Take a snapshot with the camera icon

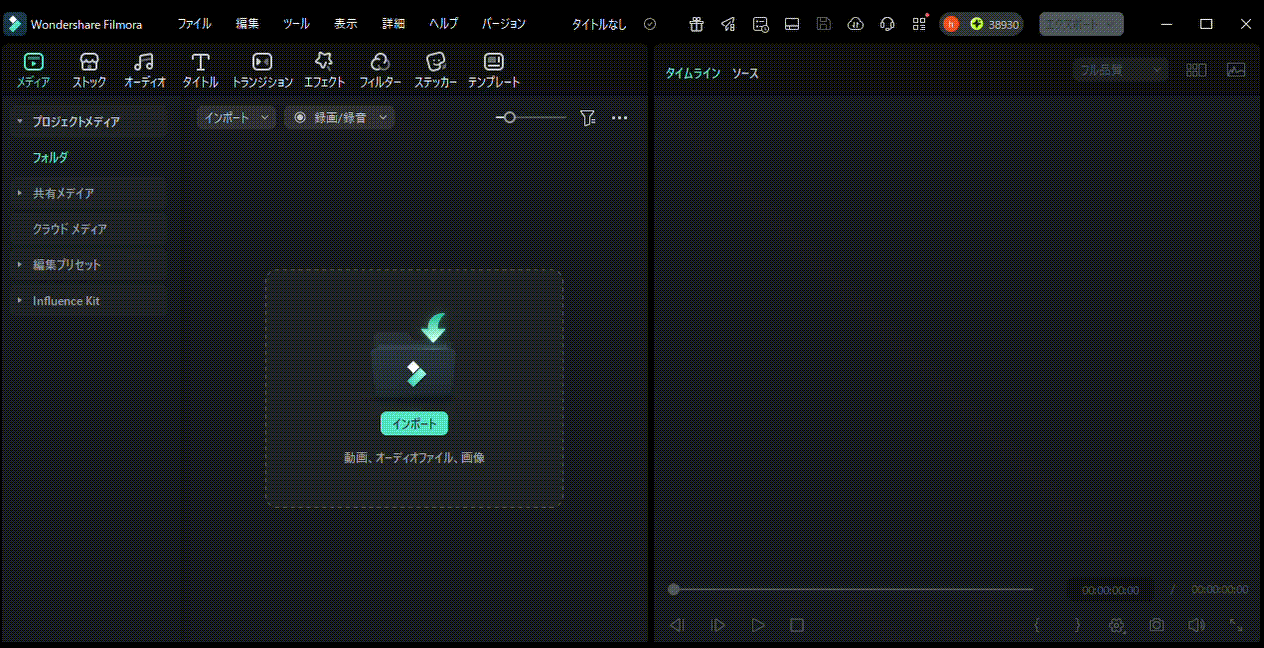pos(1156,625)
